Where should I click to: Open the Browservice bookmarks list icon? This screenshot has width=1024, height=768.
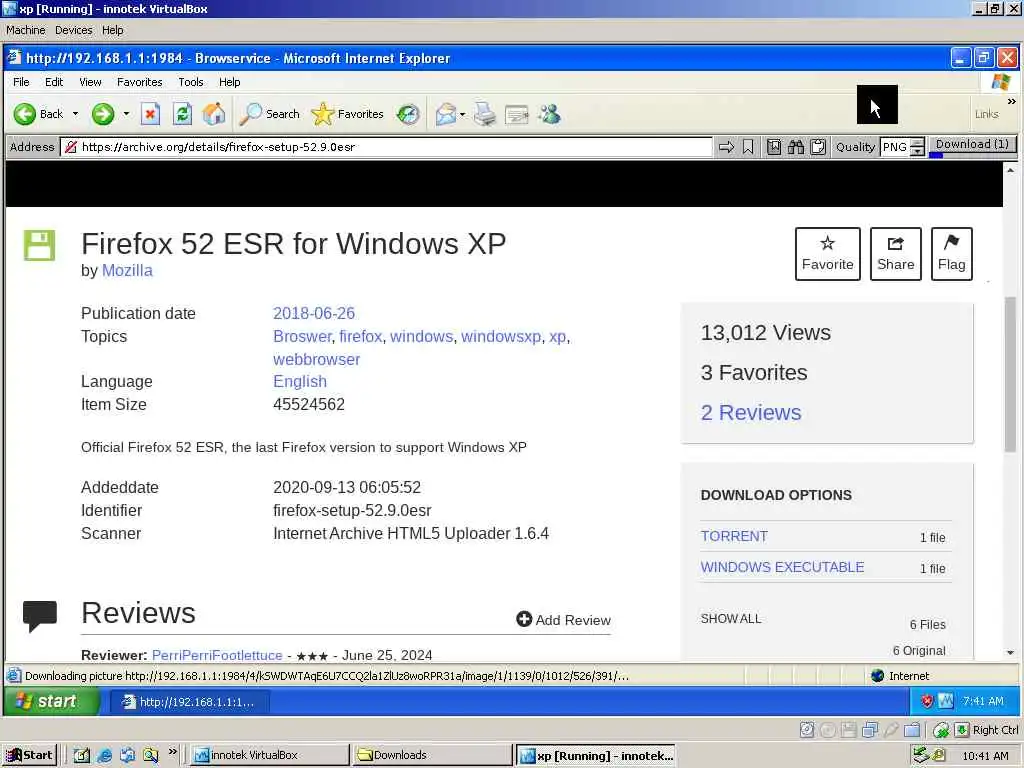[x=774, y=147]
